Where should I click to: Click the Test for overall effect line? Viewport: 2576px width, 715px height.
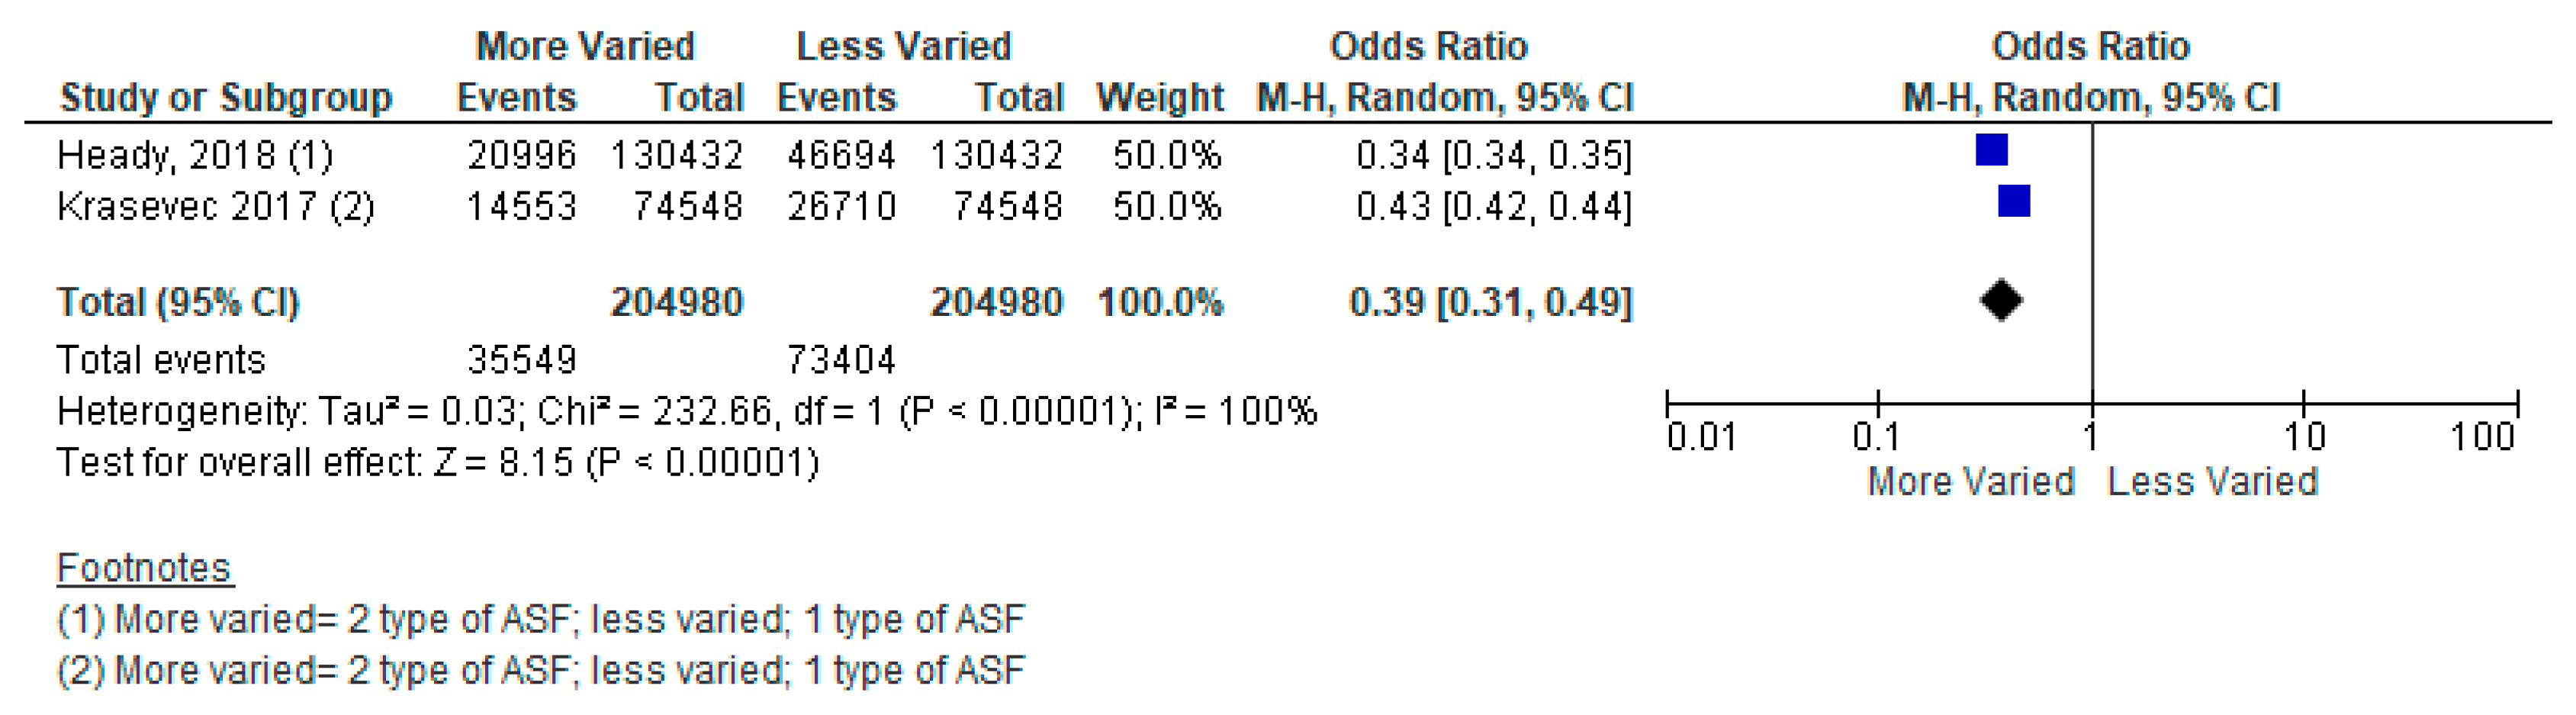[x=437, y=463]
